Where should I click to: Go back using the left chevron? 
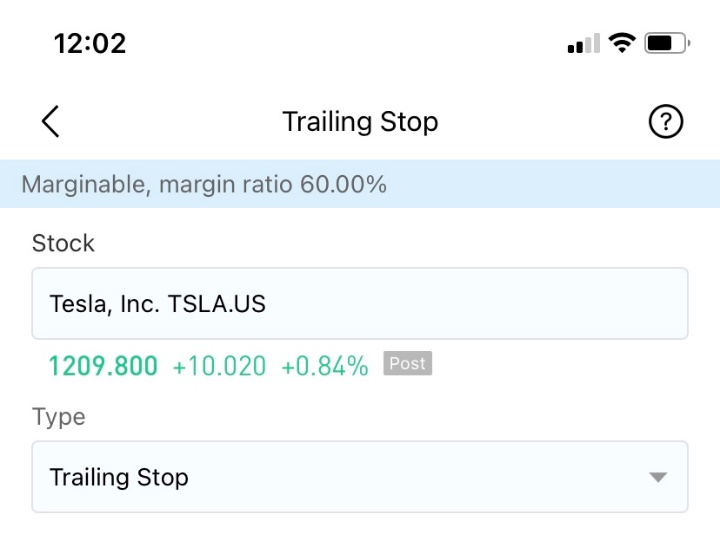(x=51, y=121)
